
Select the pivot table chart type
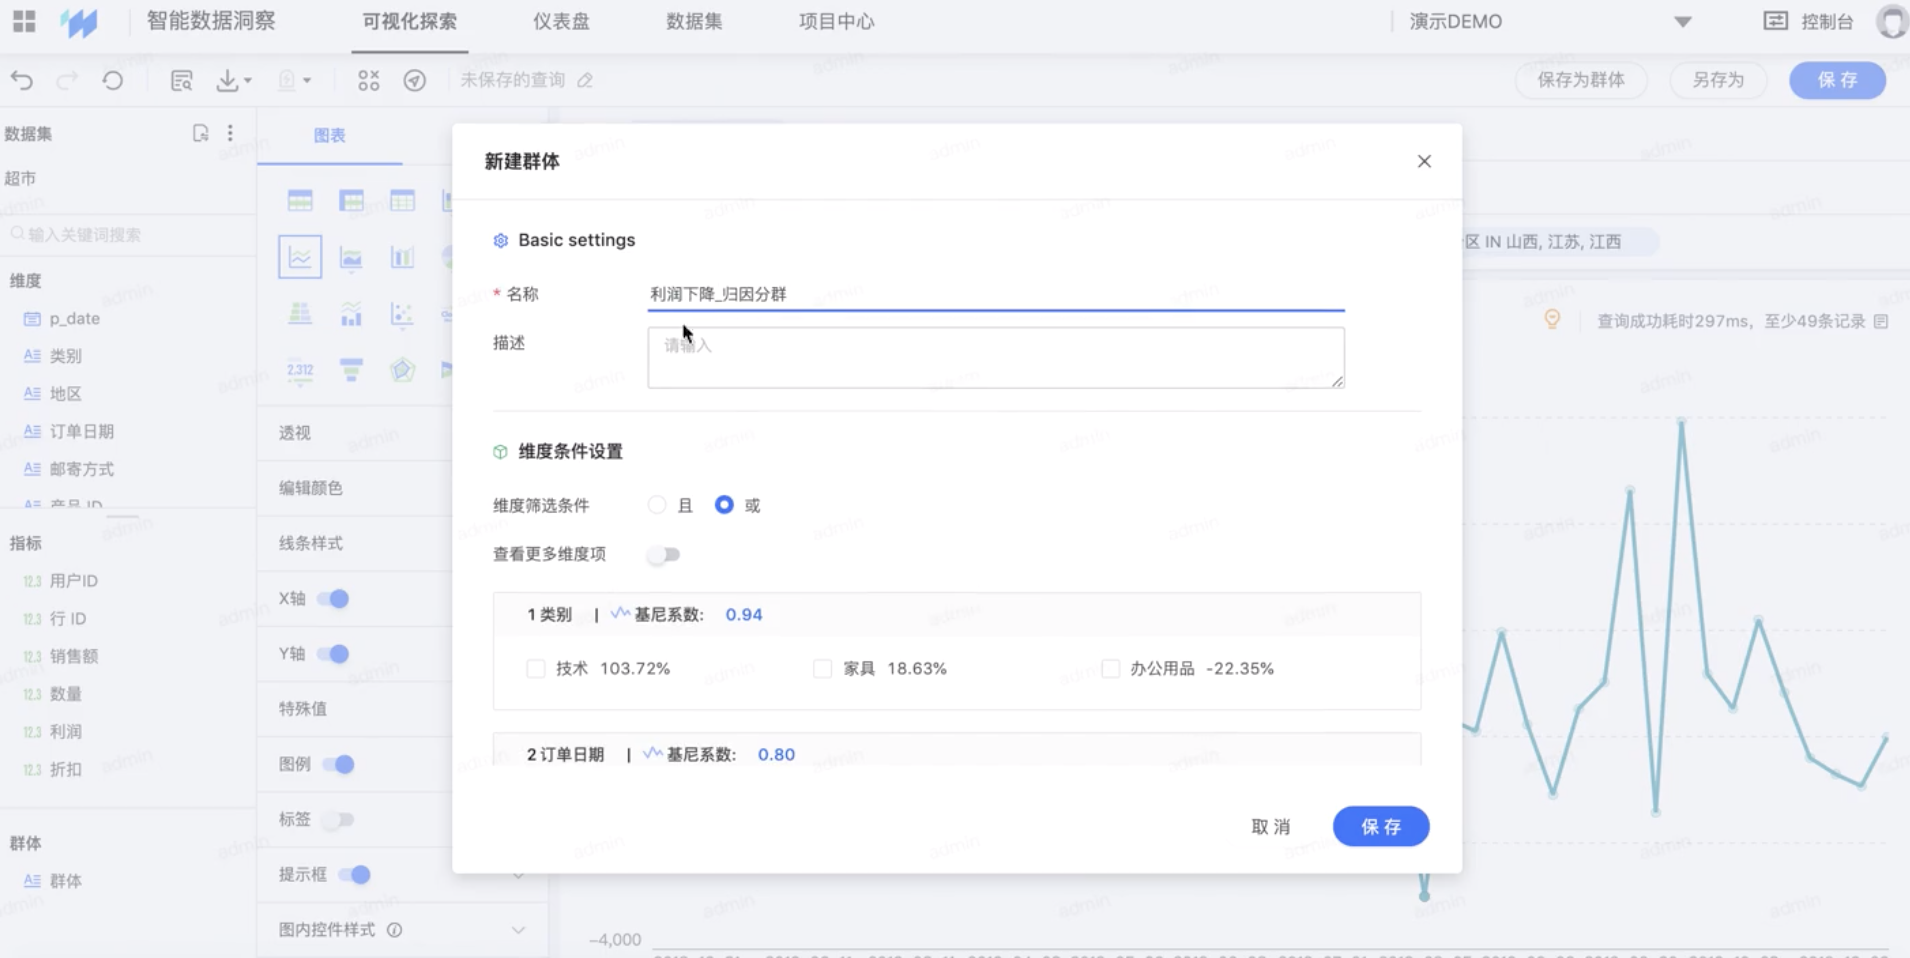pyautogui.click(x=351, y=201)
